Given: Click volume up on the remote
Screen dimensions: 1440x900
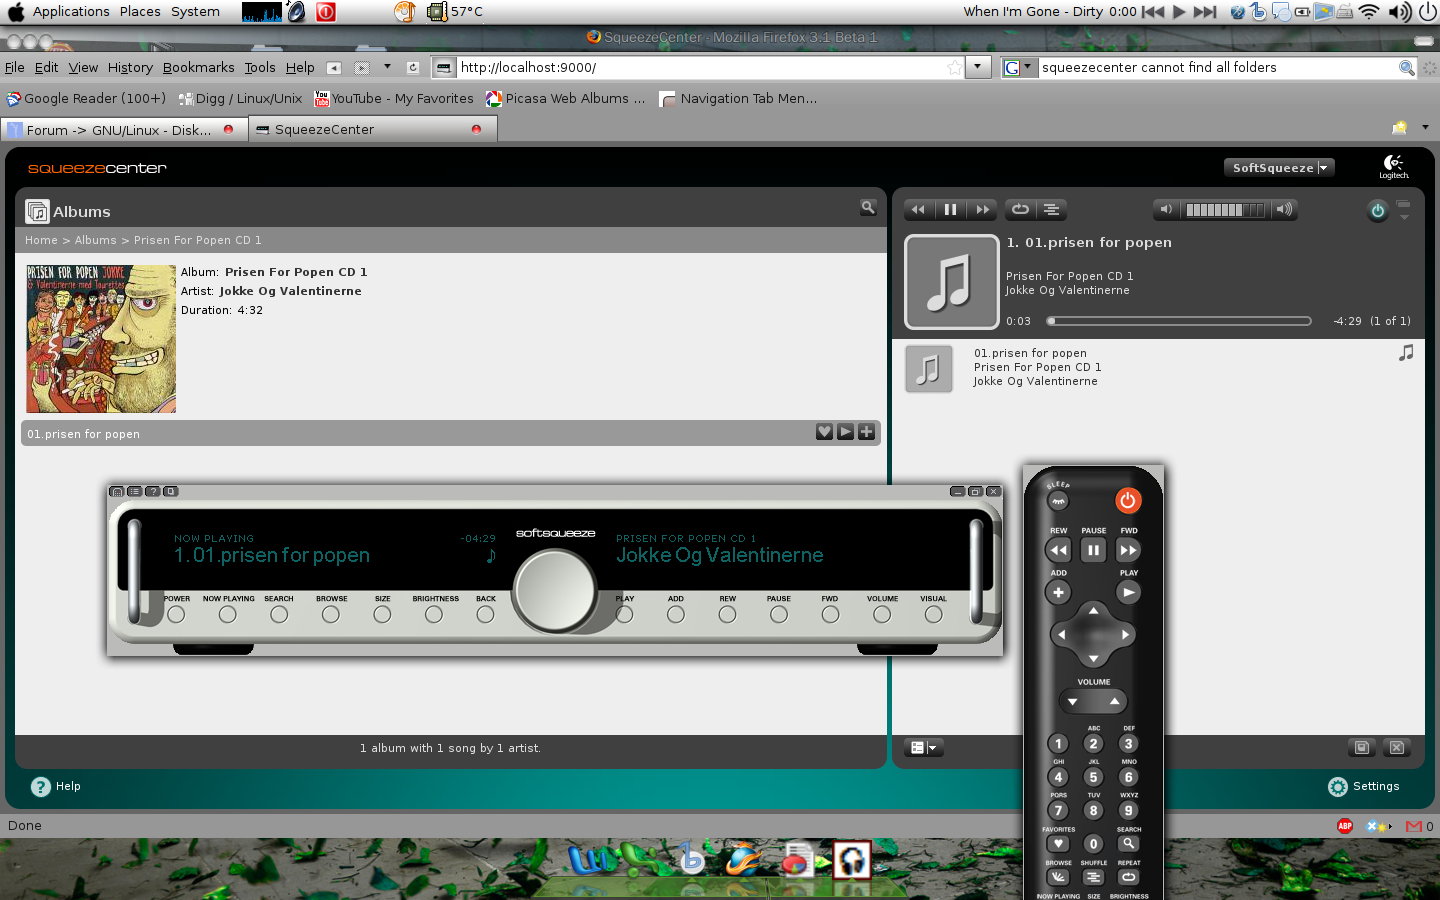Looking at the screenshot, I should pos(1114,702).
